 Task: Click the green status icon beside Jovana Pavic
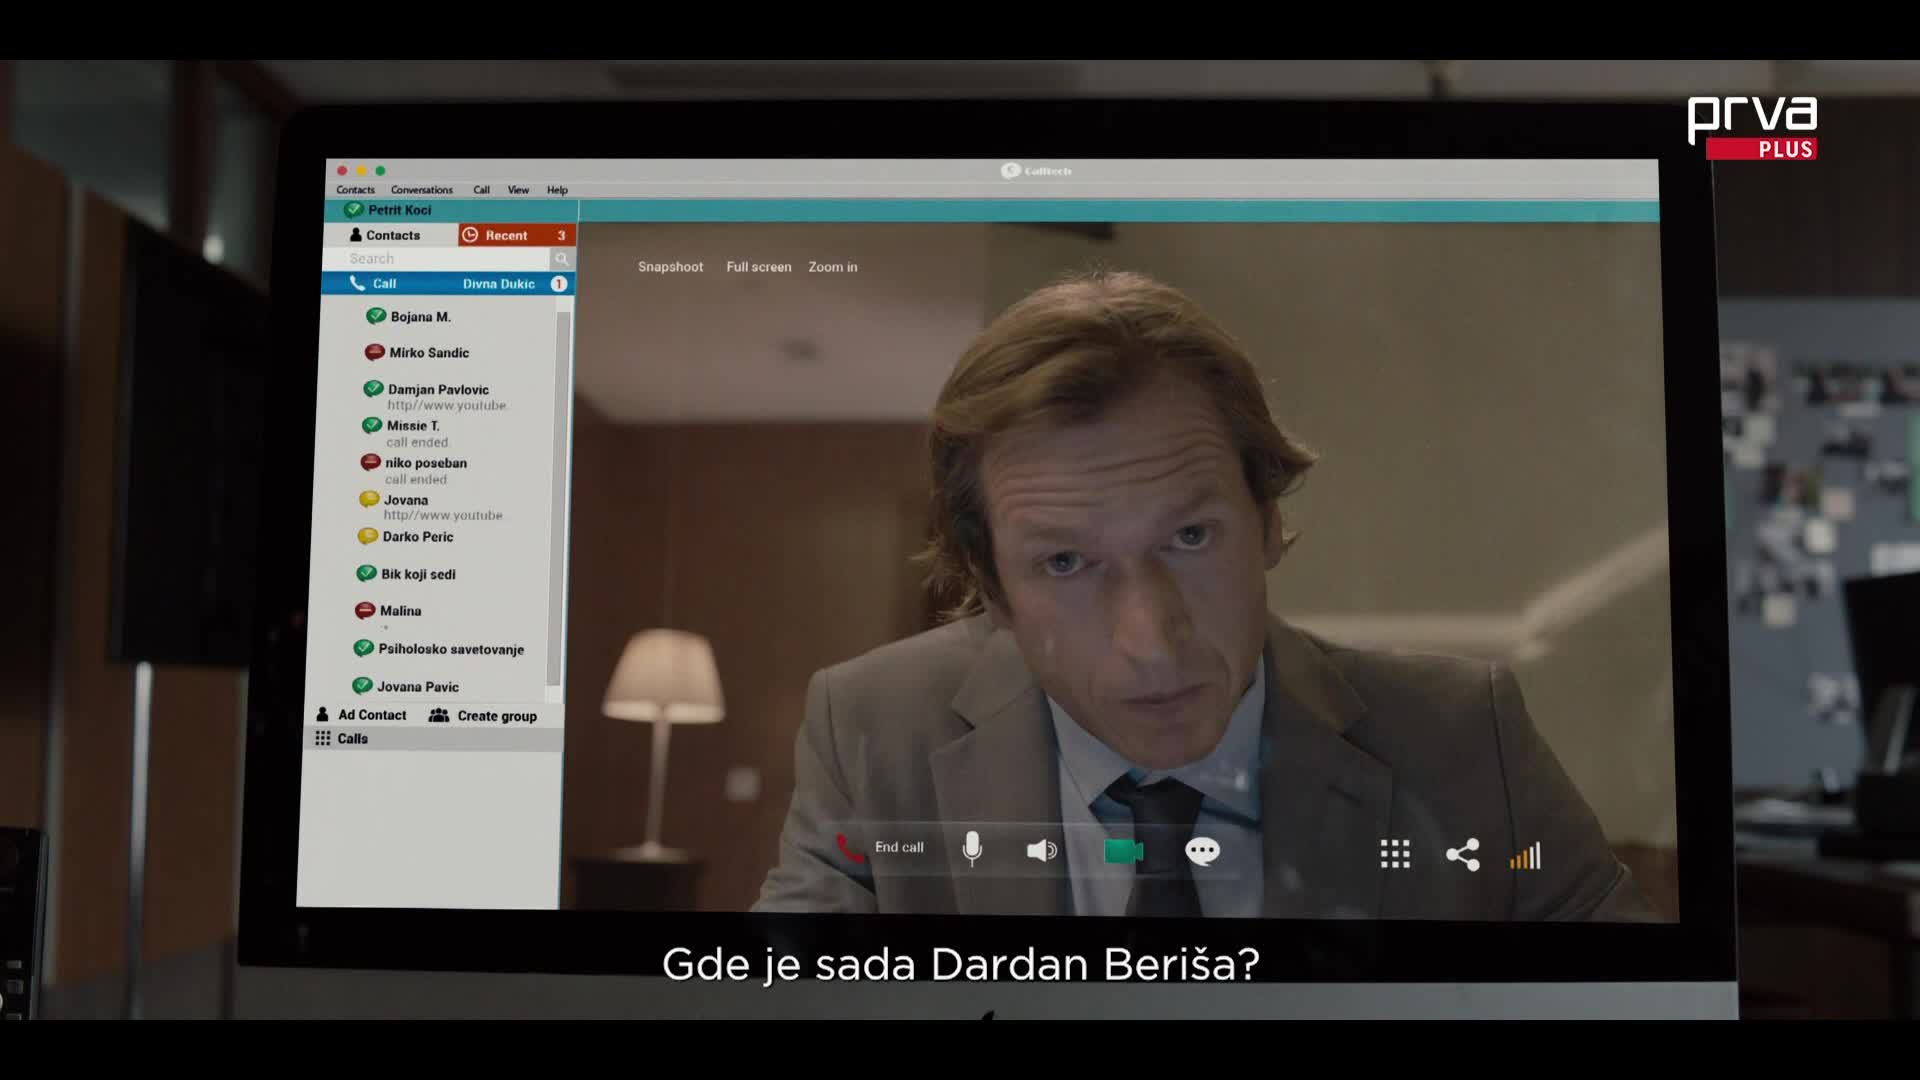tap(362, 686)
